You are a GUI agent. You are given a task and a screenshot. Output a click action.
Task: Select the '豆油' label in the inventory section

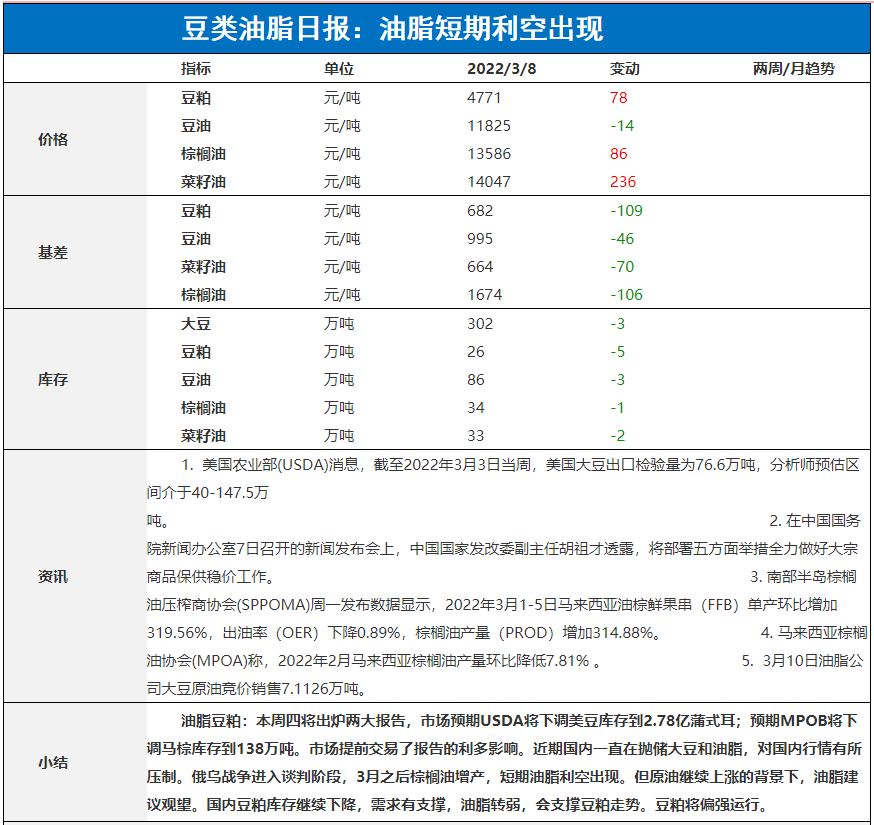(196, 380)
